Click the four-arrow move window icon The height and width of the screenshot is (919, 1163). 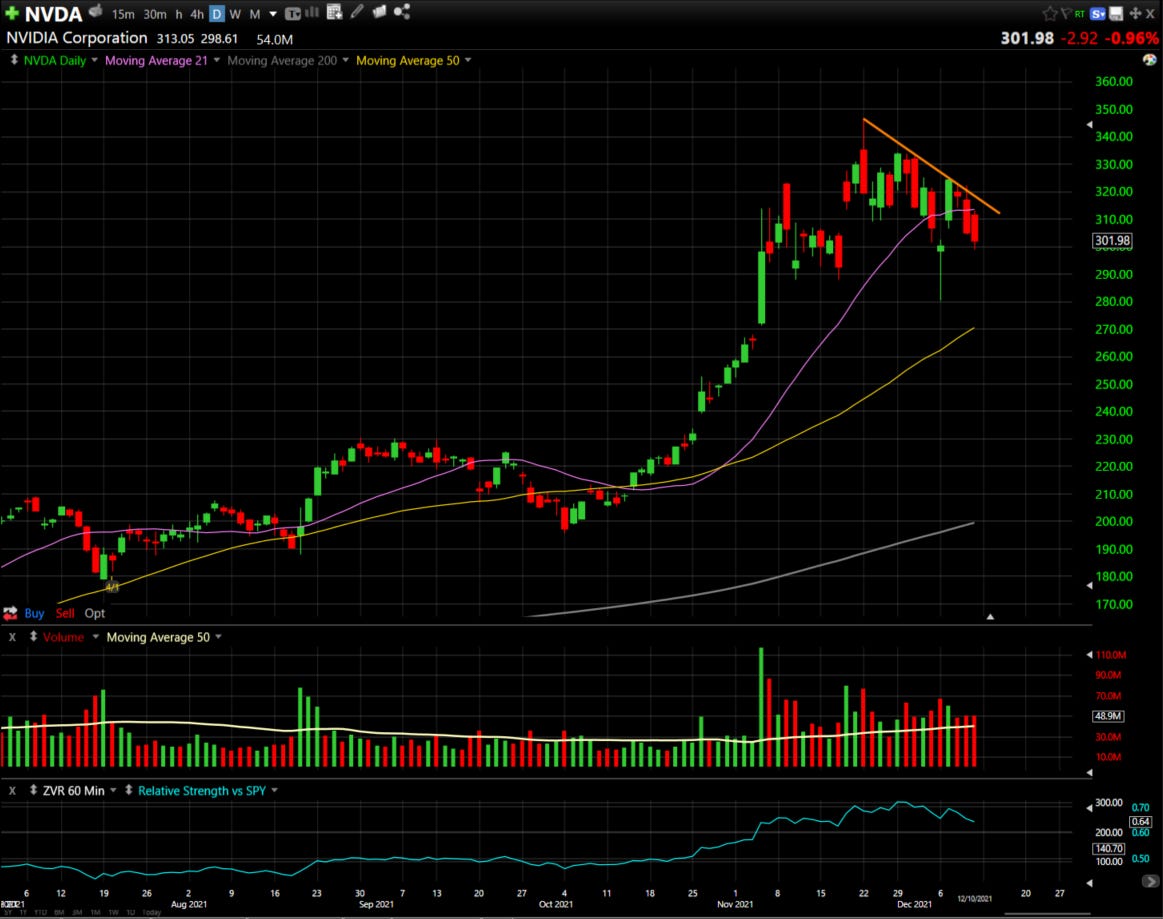coord(1136,13)
